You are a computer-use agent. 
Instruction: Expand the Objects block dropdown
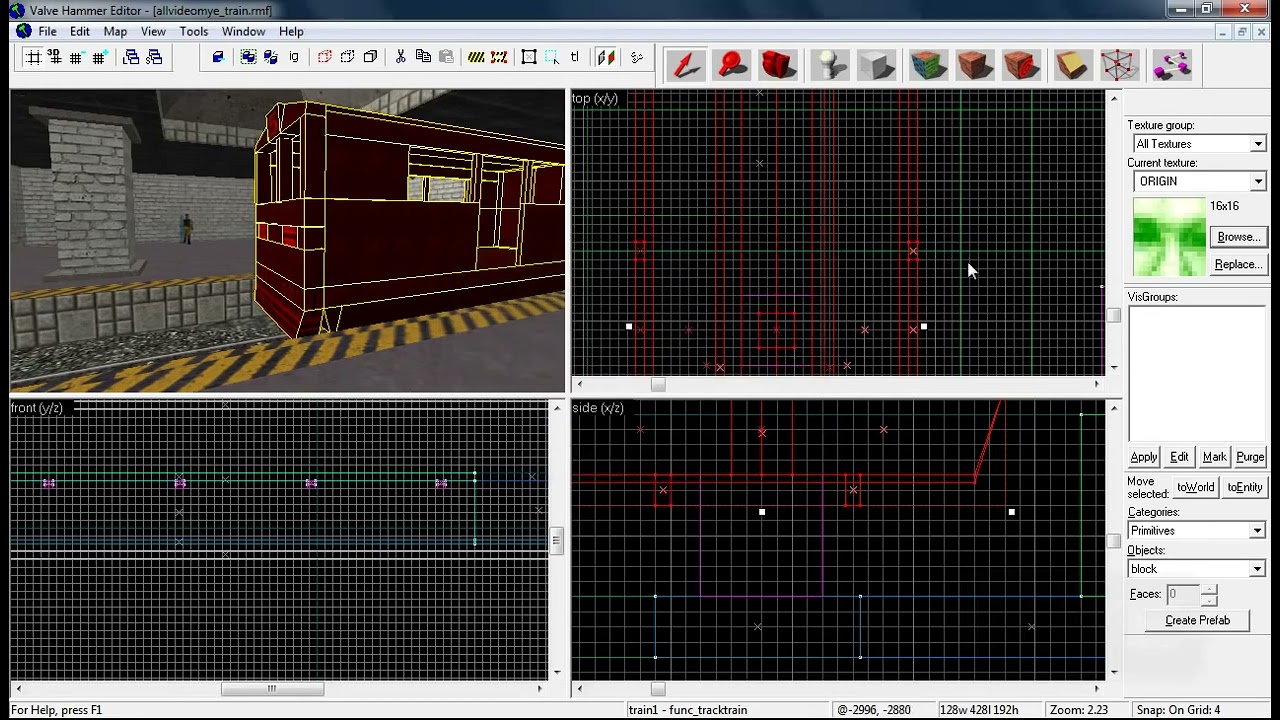[x=1257, y=569]
